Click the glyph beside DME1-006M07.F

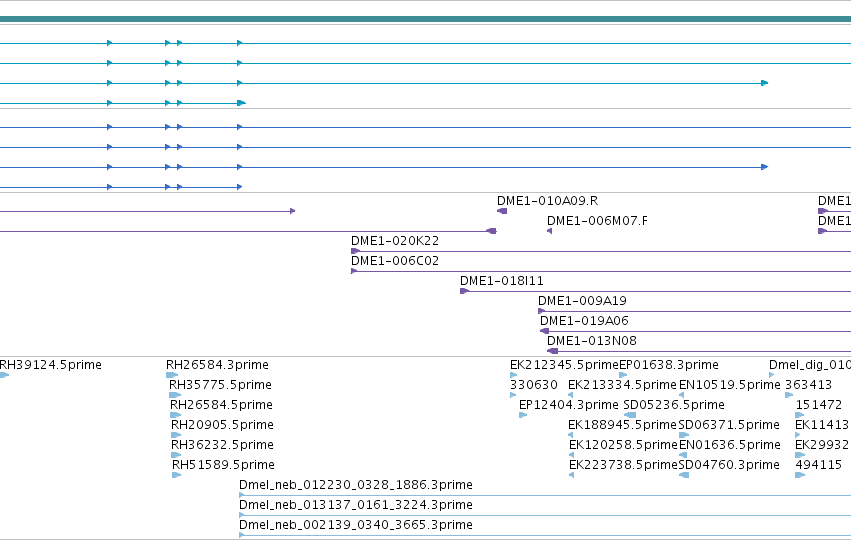549,231
